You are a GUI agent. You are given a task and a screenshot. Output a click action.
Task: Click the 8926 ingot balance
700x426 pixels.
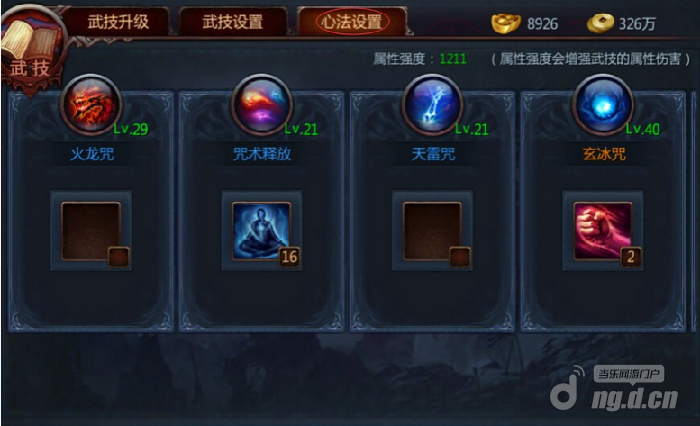(x=542, y=24)
